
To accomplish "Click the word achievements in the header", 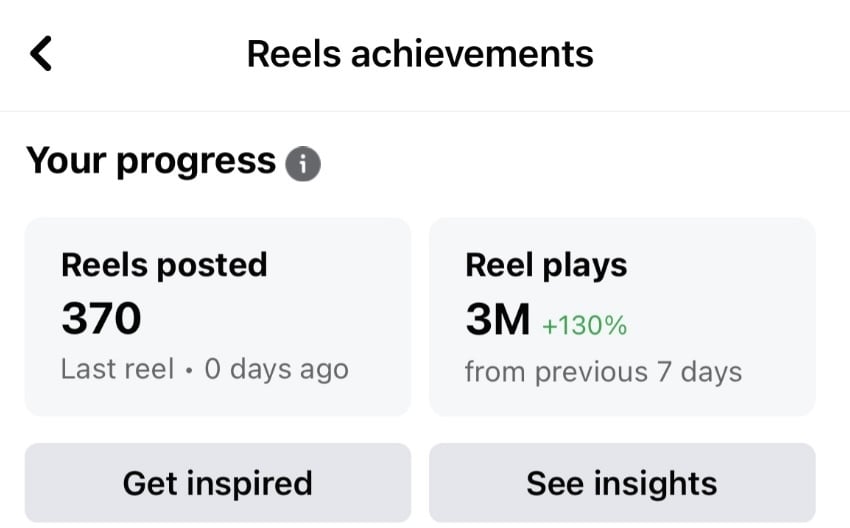I will pyautogui.click(x=472, y=53).
